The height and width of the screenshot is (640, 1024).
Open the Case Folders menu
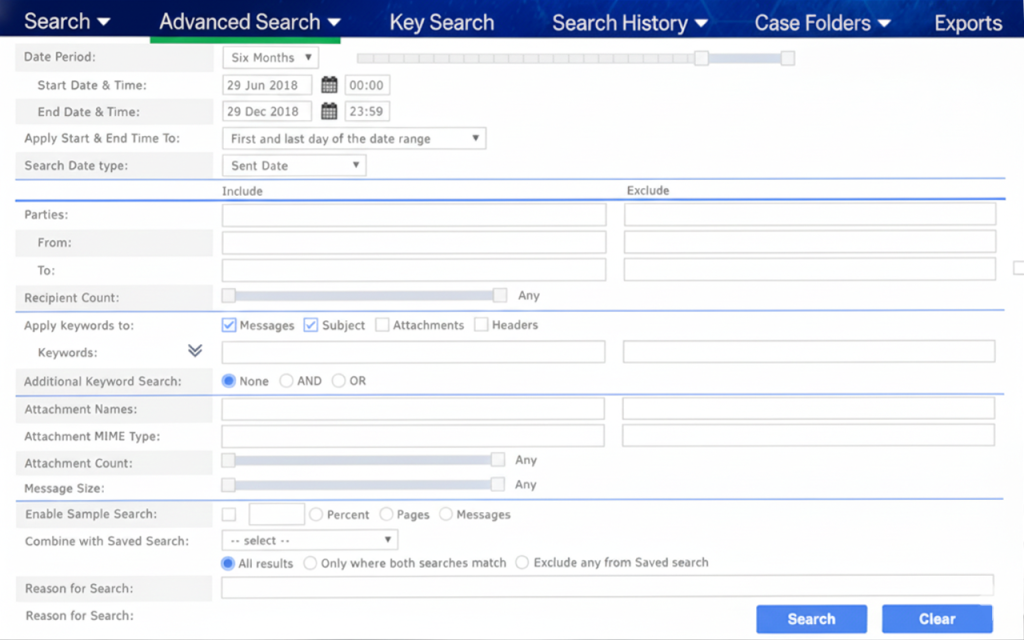pyautogui.click(x=823, y=22)
